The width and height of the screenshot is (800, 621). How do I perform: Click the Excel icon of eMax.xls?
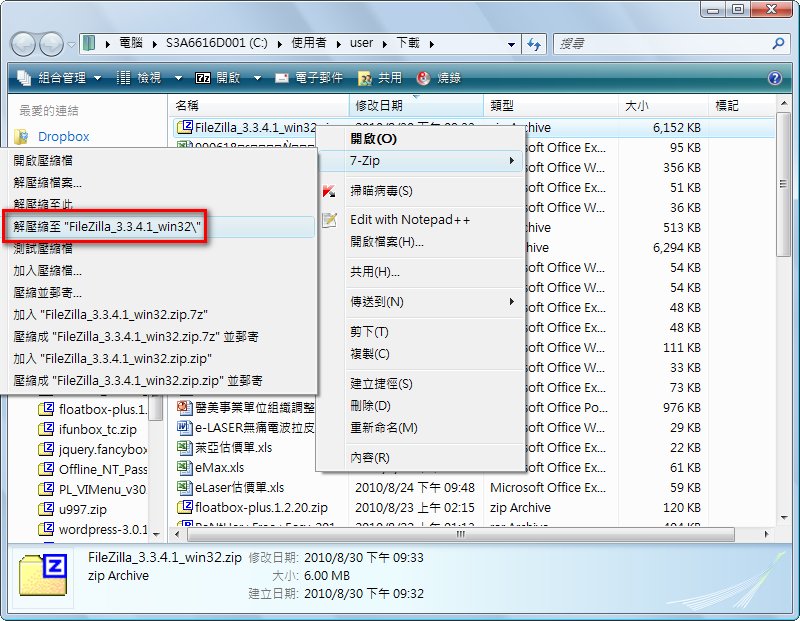(184, 467)
